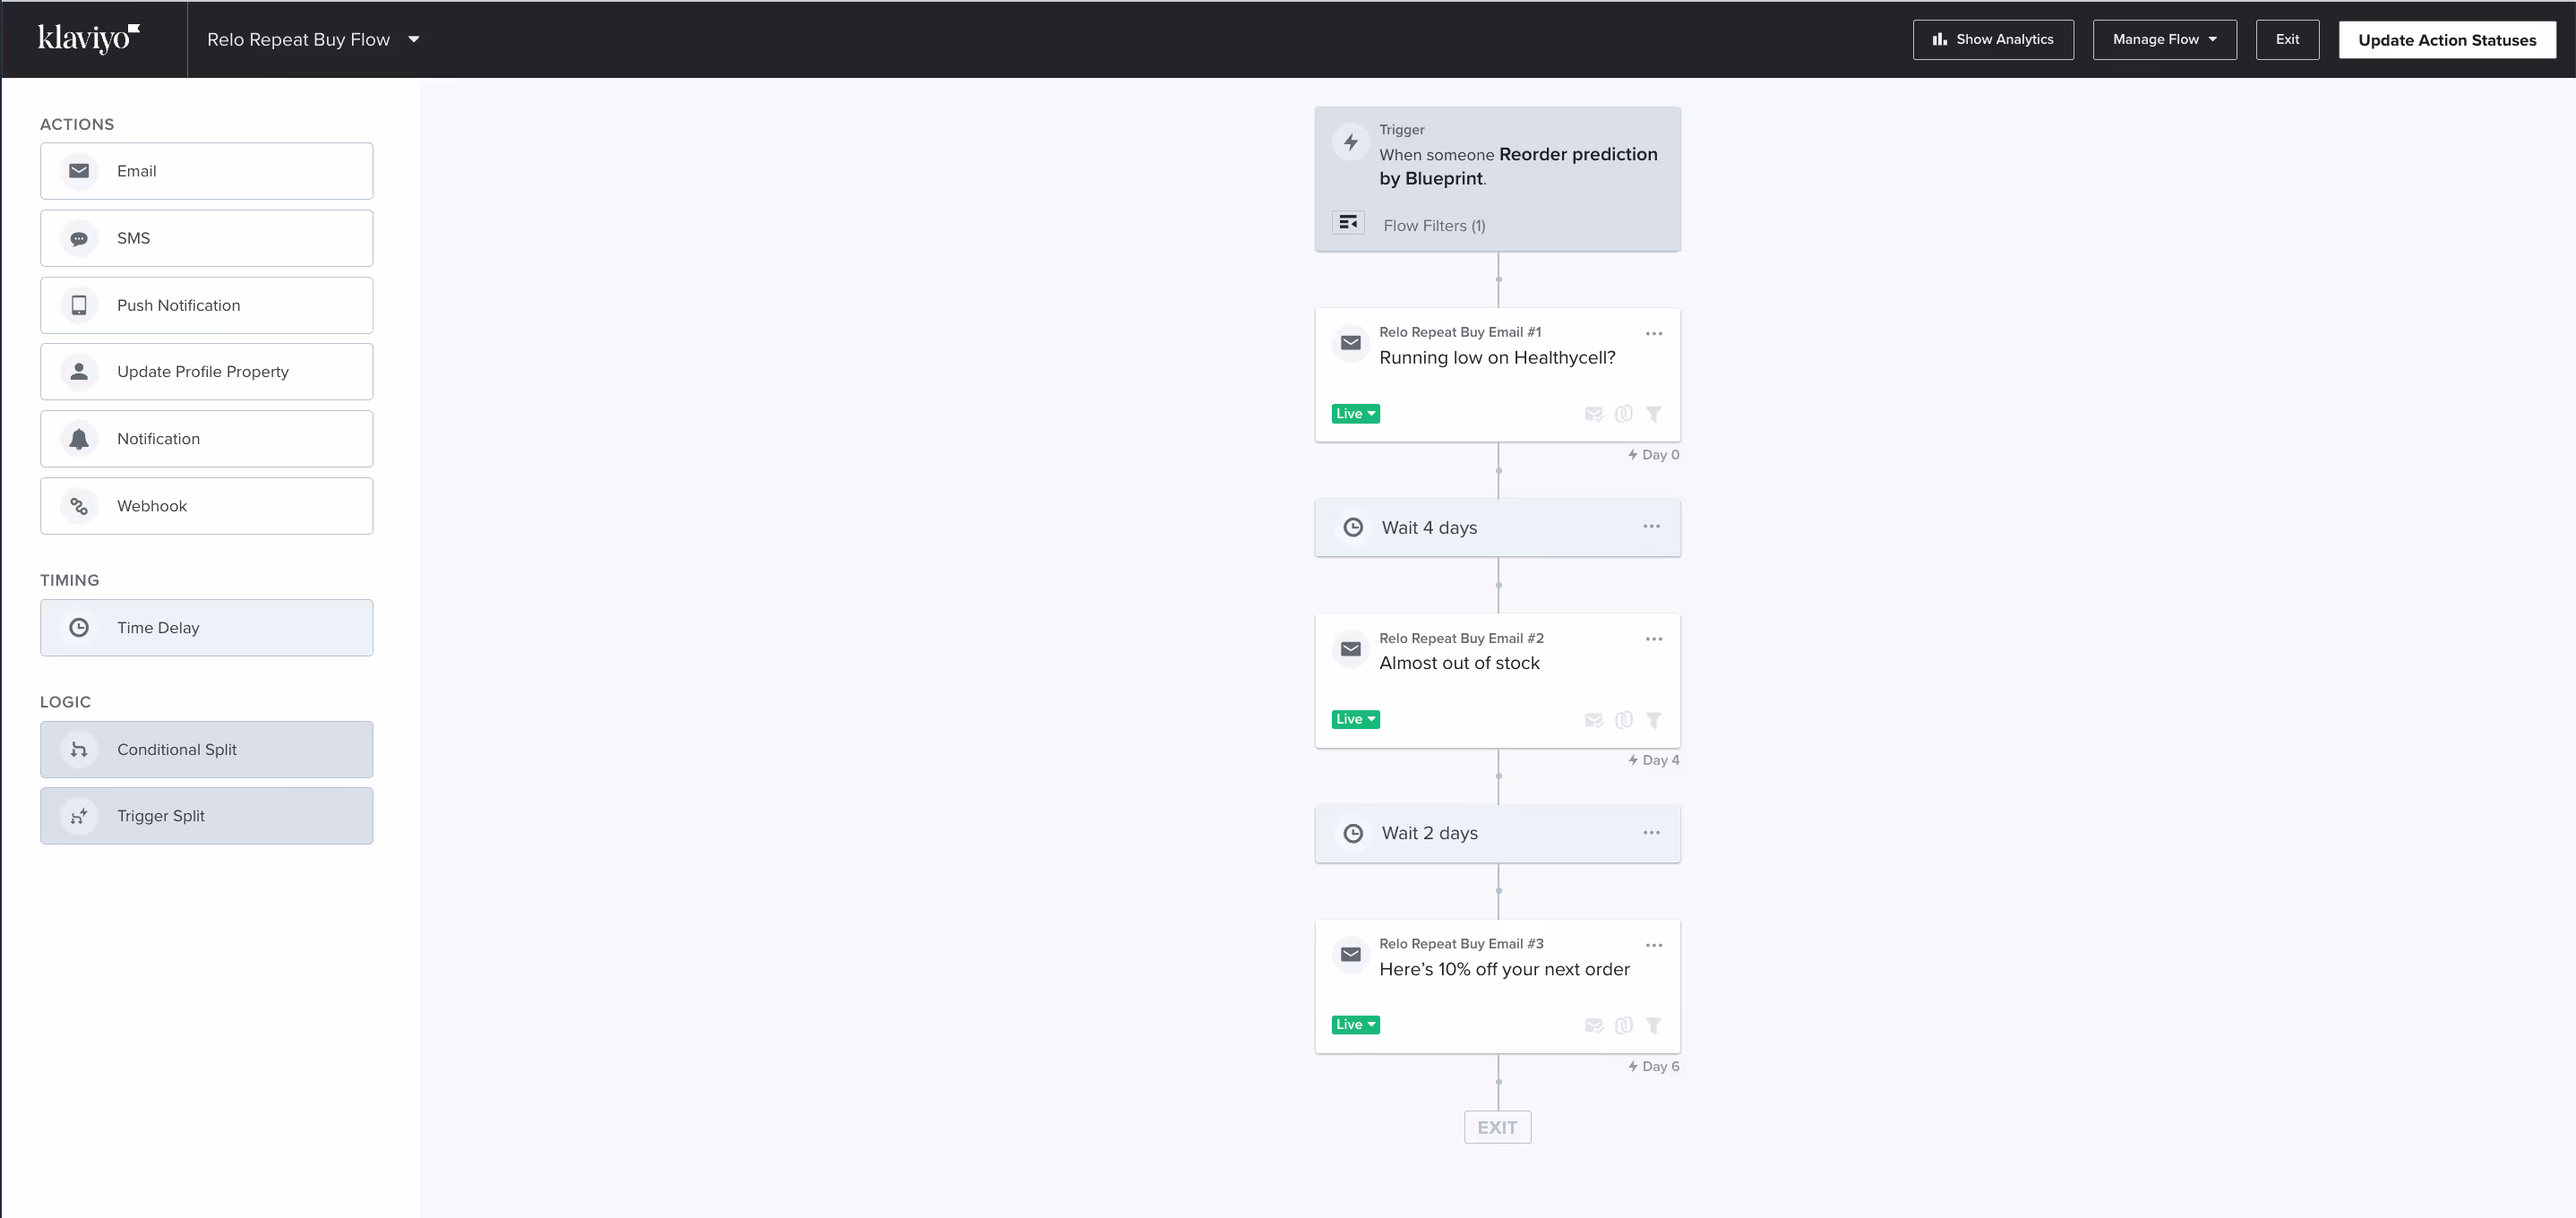Click the connector point below the Trigger
The height and width of the screenshot is (1218, 2576).
(1498, 279)
